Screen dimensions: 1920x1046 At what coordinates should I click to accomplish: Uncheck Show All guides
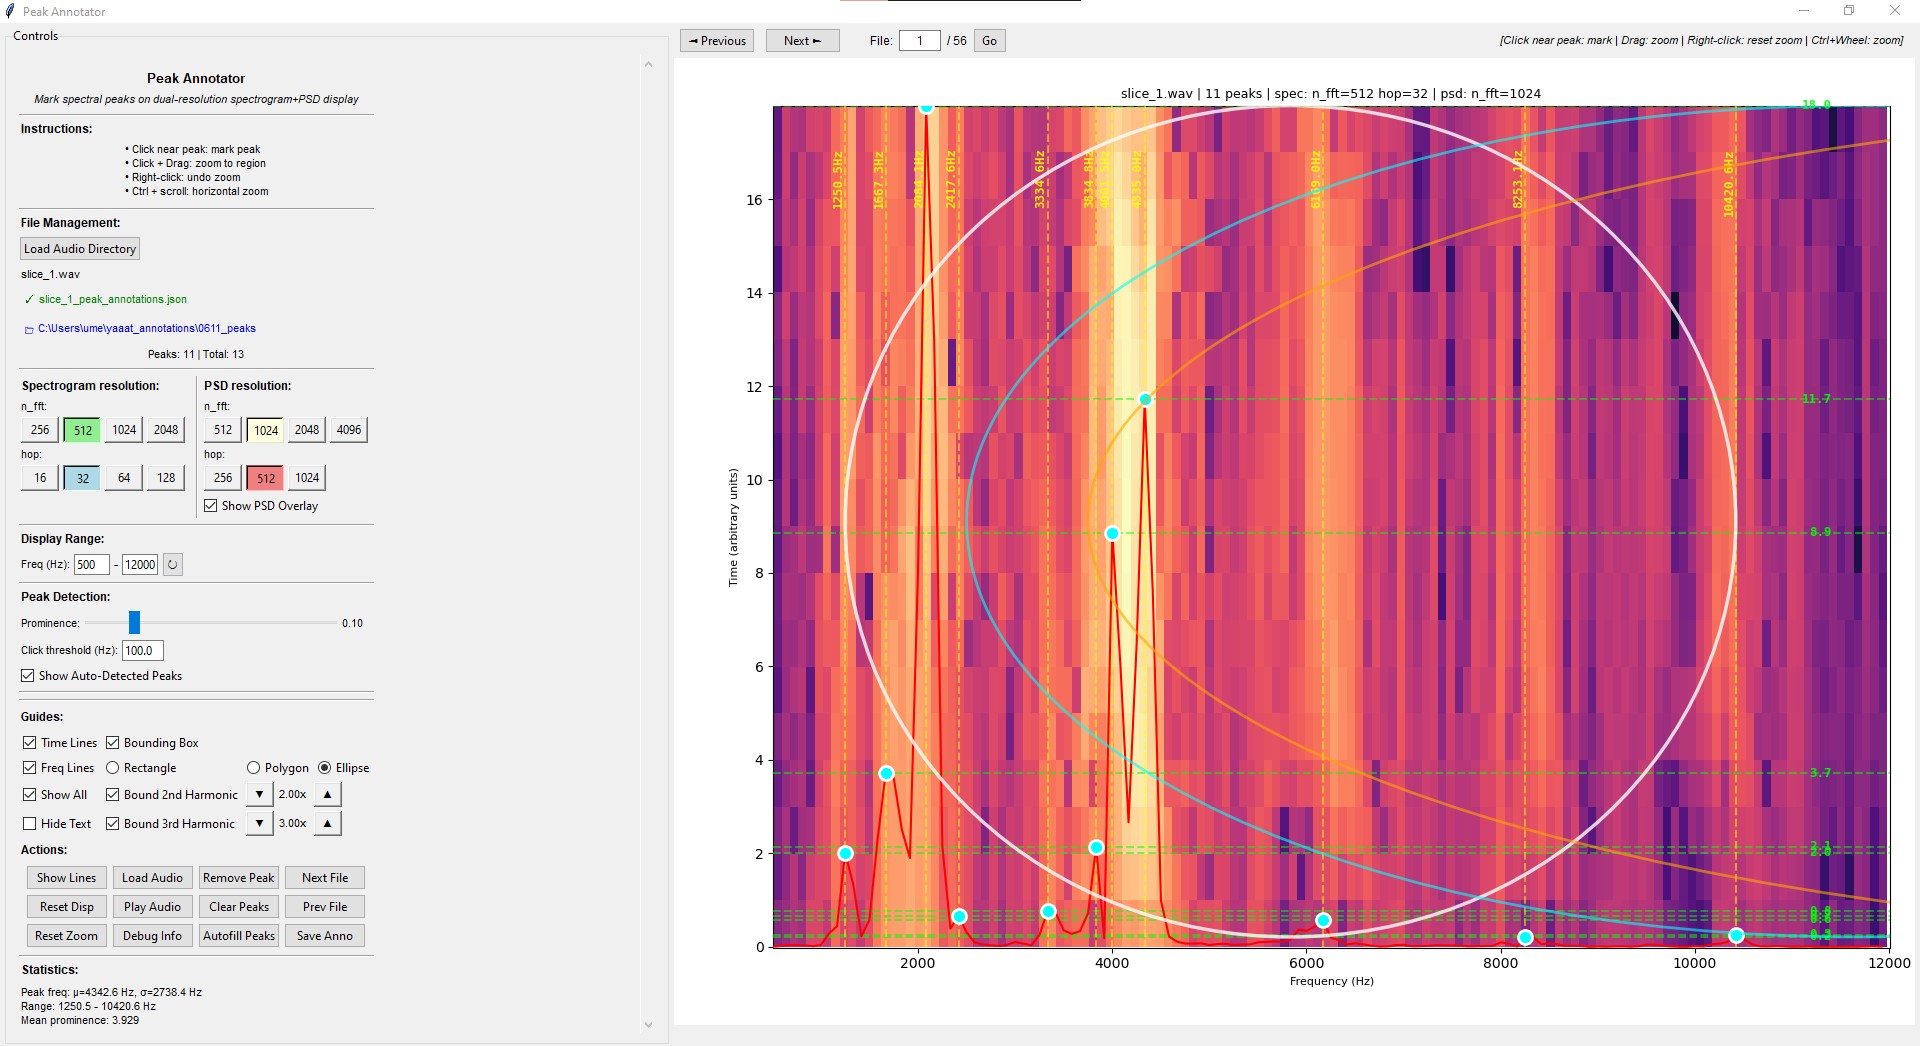(x=30, y=795)
